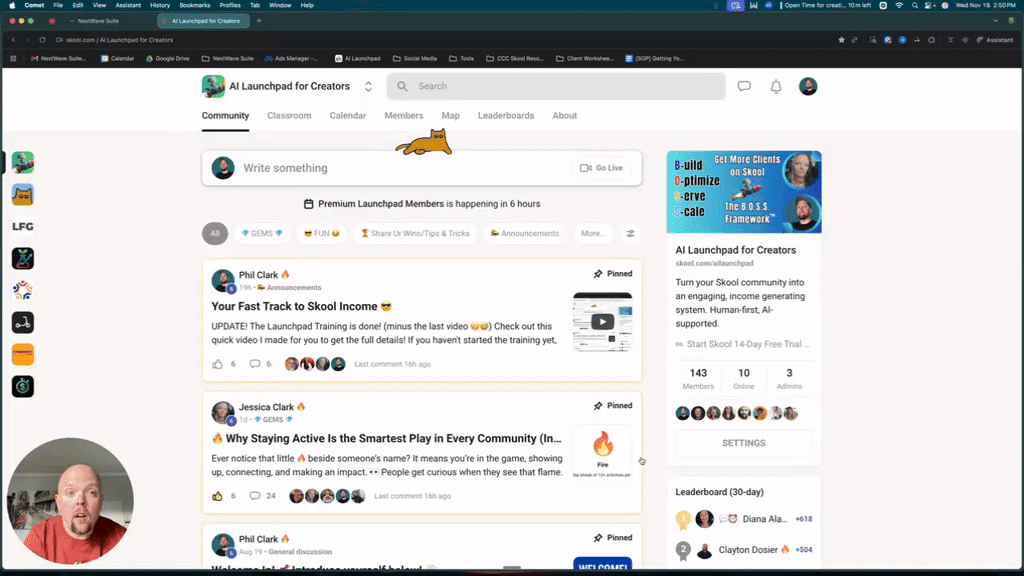1024x576 pixels.
Task: Filter by Share Ur Wins/Tips & Tricks
Action: click(415, 233)
